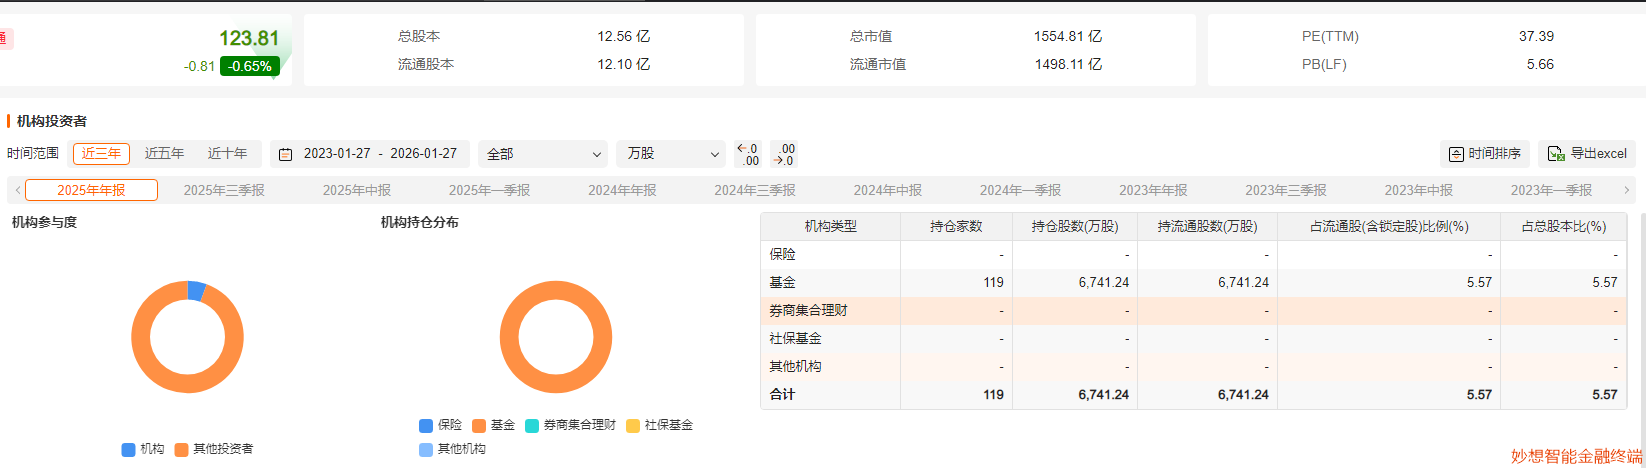Open the 2023年中报 report tab

pos(1418,190)
